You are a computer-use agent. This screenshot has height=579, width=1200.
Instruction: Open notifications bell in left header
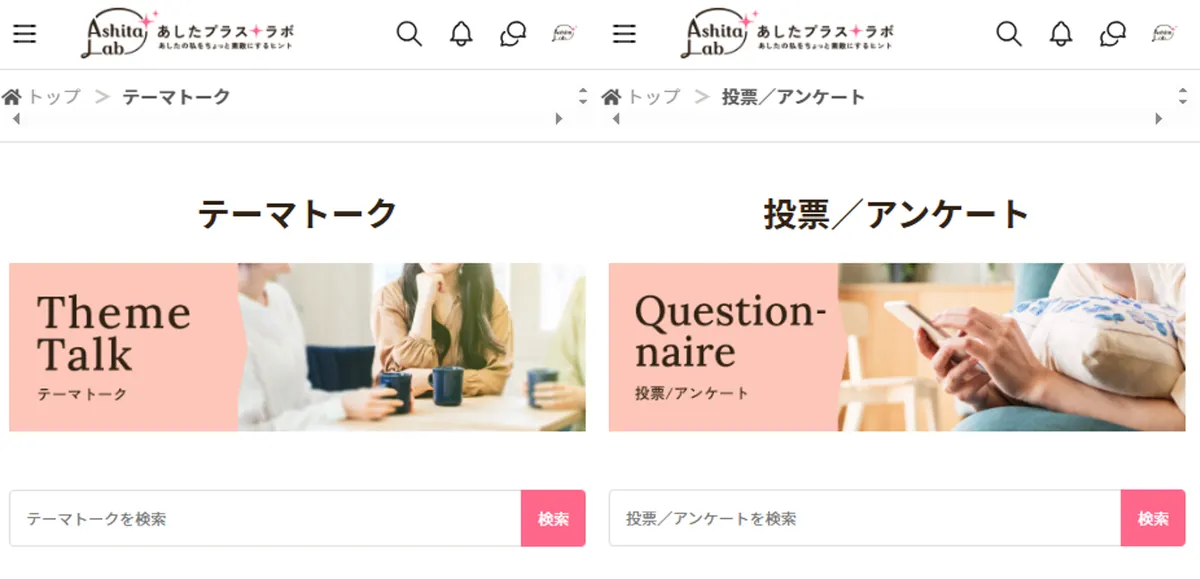point(461,34)
